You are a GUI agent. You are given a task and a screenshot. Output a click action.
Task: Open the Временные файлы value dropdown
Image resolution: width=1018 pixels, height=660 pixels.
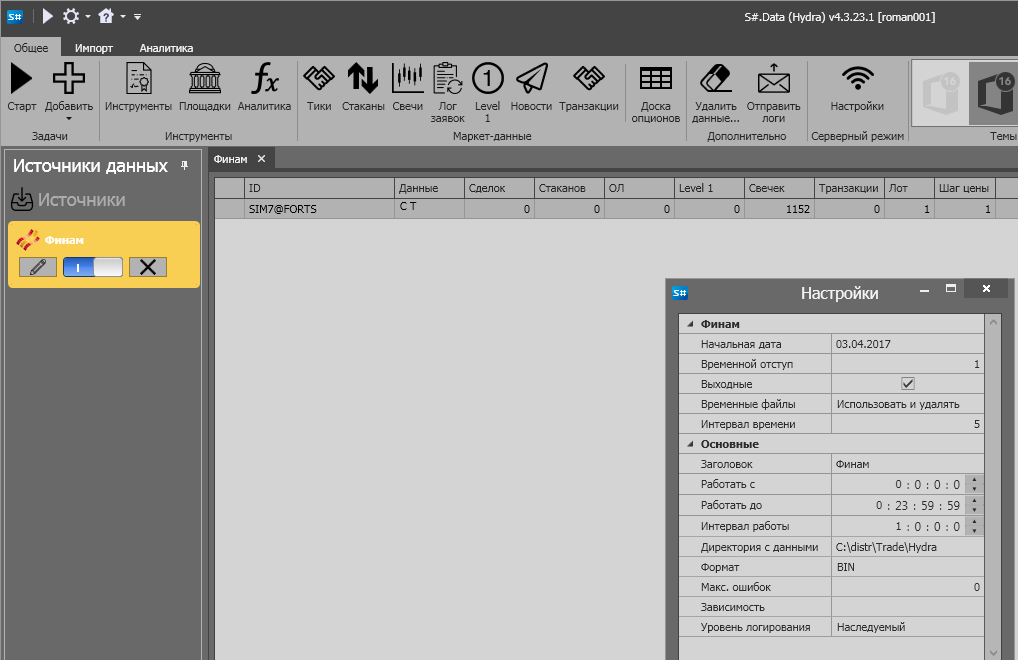tap(908, 404)
